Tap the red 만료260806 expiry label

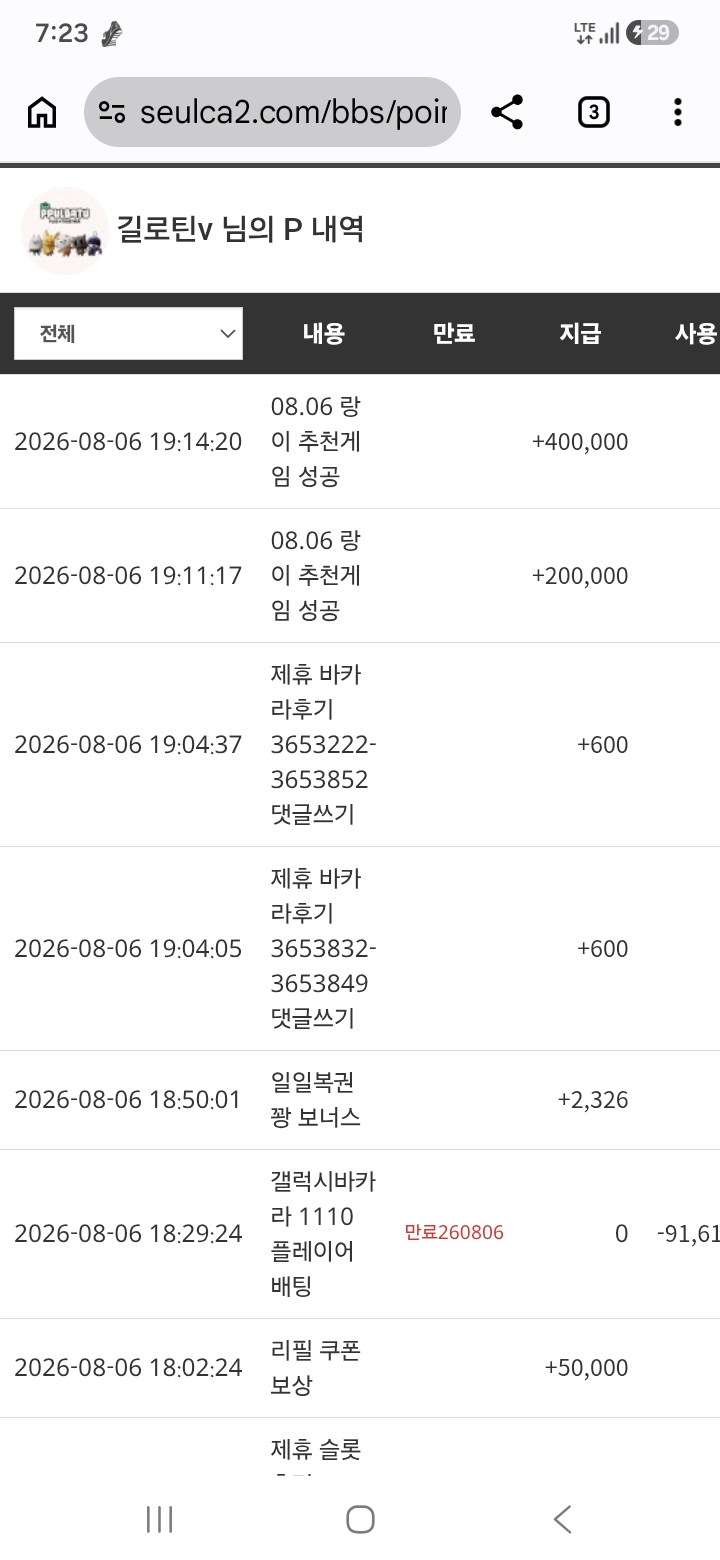454,1233
